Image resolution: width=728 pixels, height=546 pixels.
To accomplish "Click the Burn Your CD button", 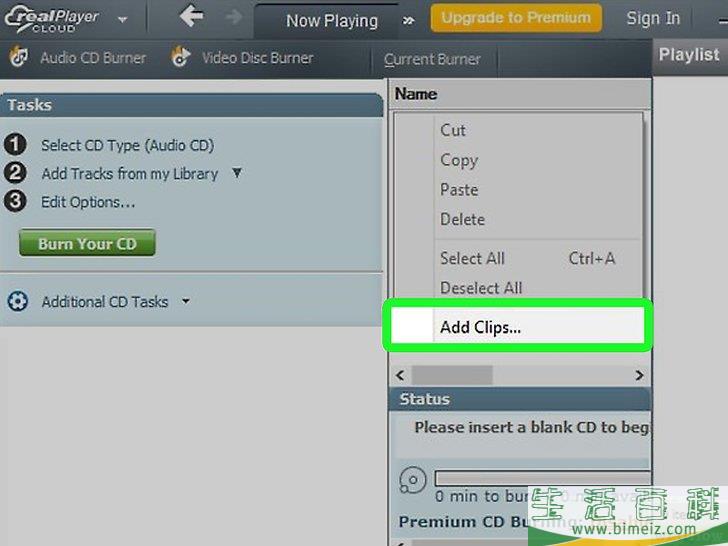I will tap(87, 243).
